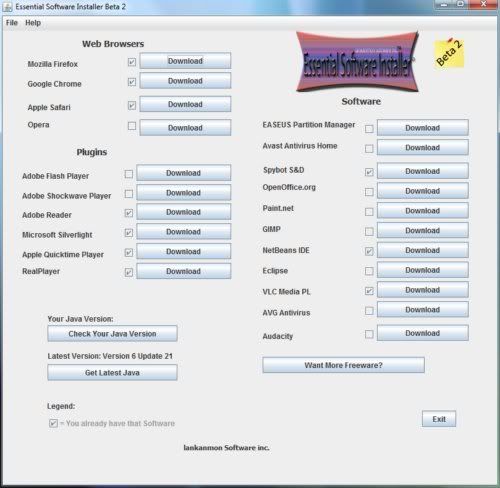Open Want More Freeware? button

(343, 365)
